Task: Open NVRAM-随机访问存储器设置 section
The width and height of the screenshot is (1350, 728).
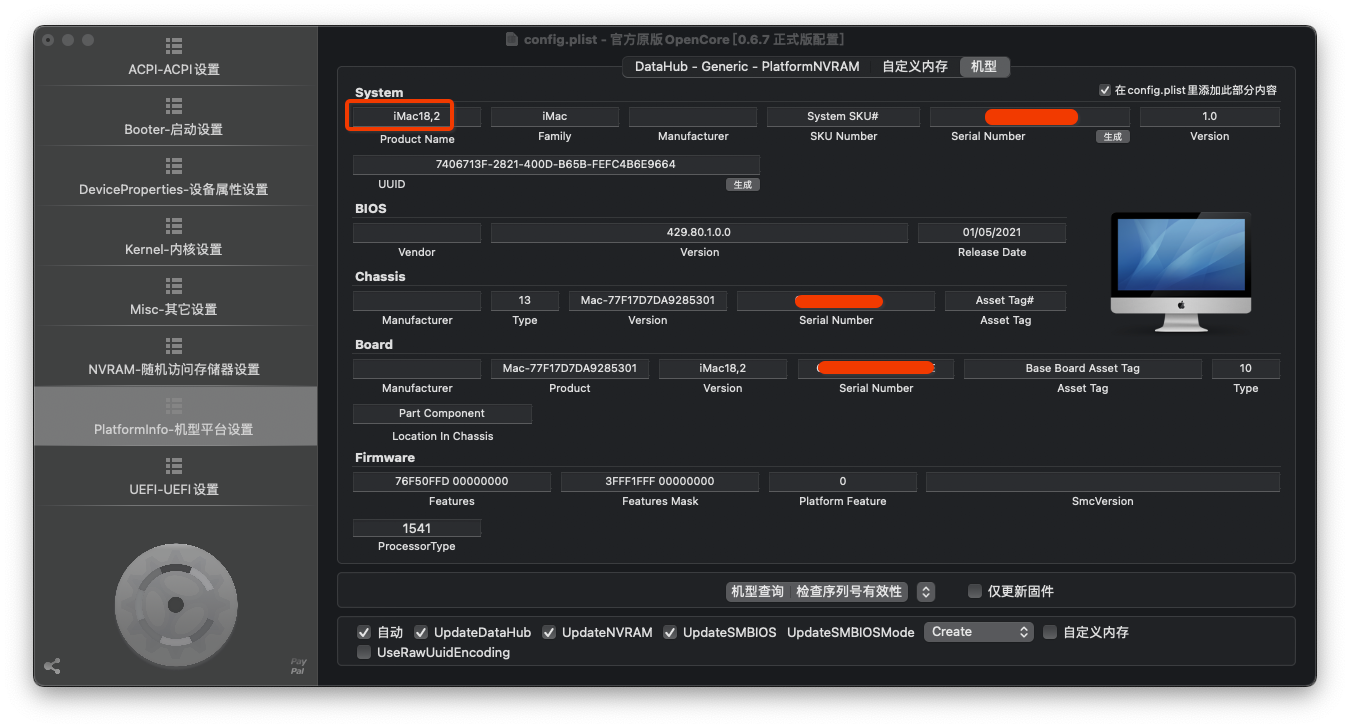Action: tap(174, 357)
